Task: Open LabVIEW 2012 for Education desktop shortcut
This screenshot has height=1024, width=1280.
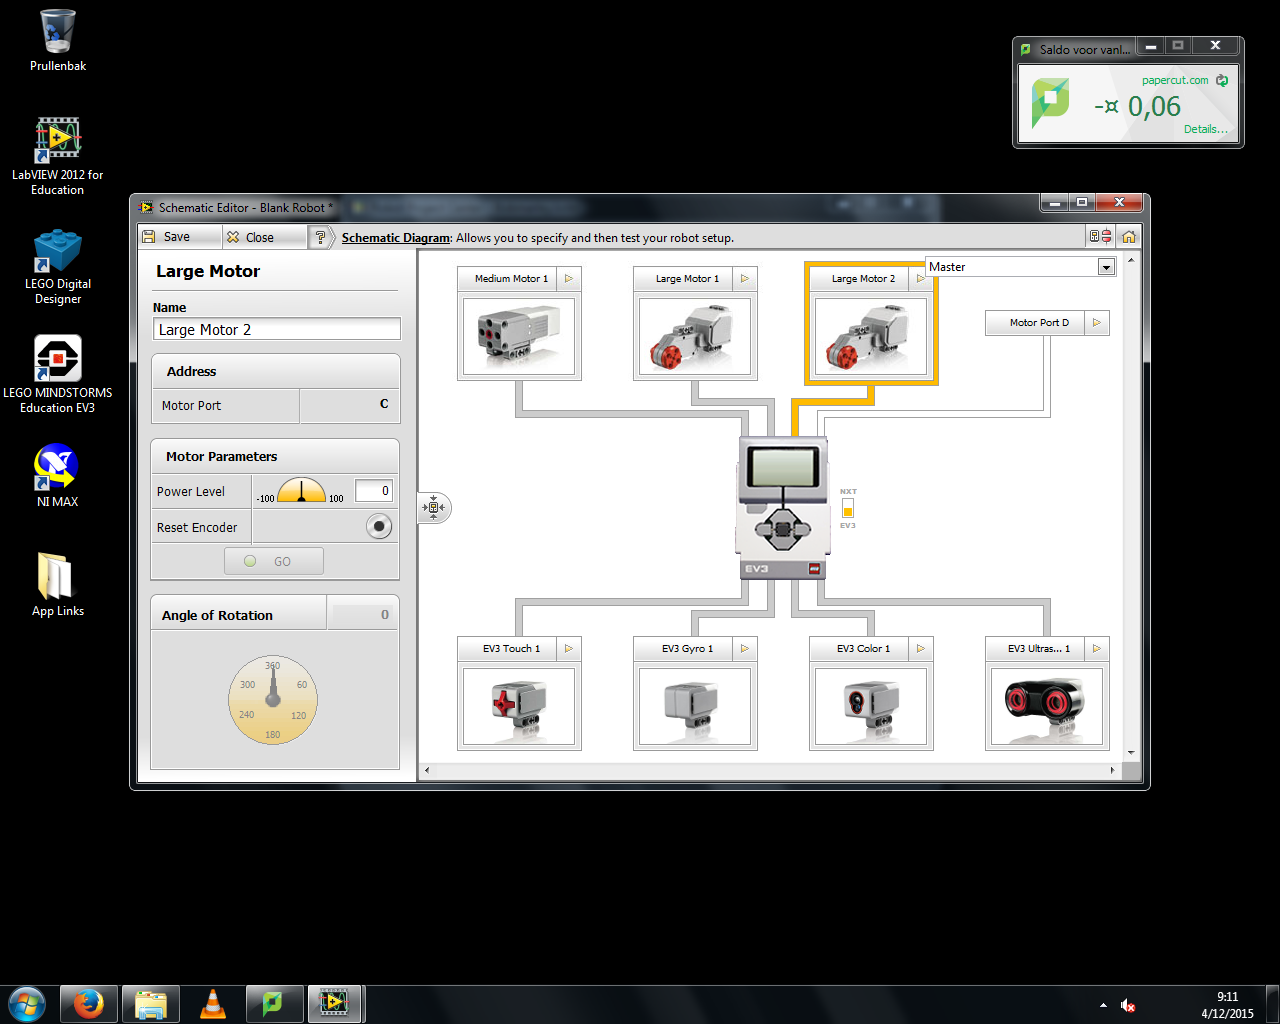Action: [57, 156]
